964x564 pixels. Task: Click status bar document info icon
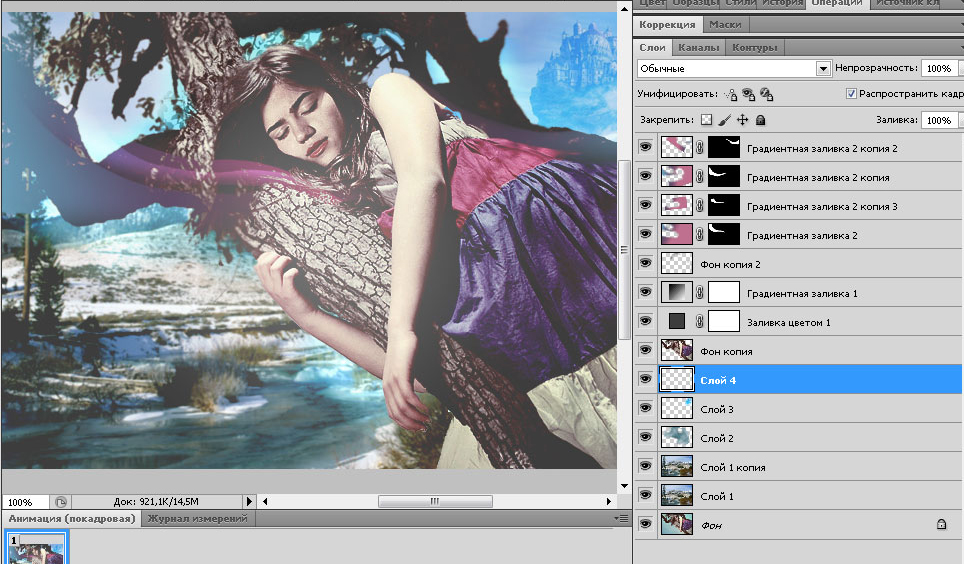[61, 502]
